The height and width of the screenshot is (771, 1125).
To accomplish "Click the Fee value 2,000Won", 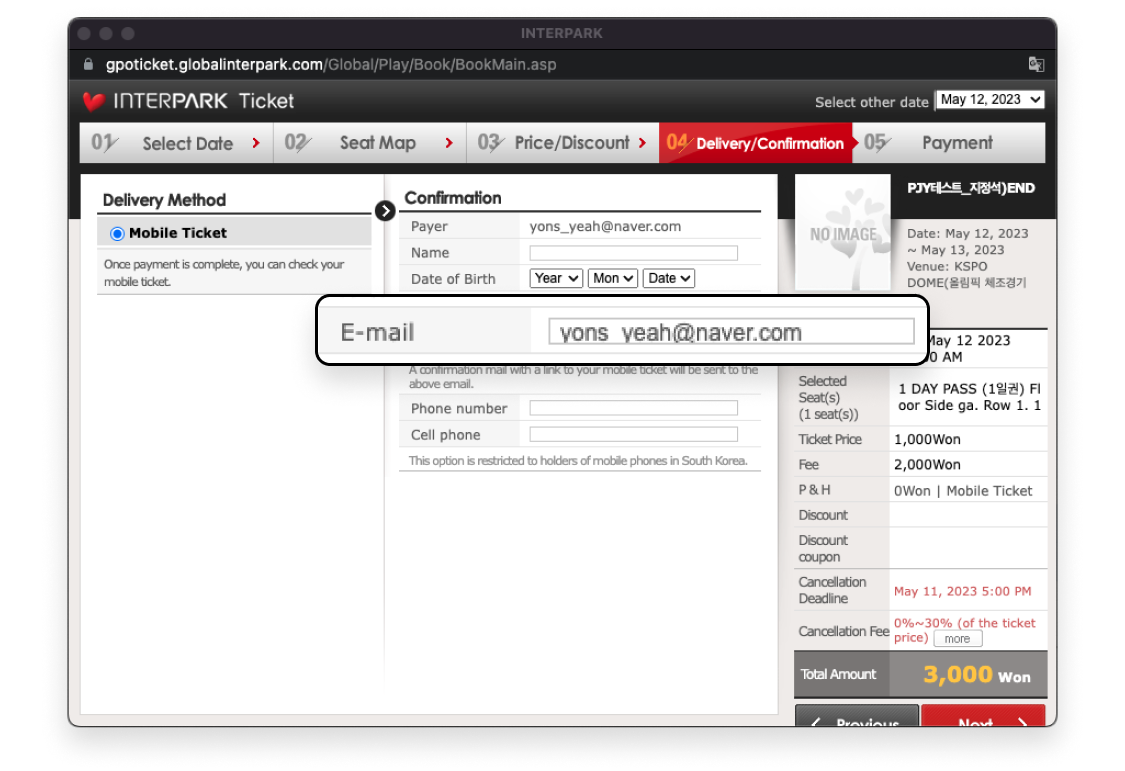I will (927, 465).
